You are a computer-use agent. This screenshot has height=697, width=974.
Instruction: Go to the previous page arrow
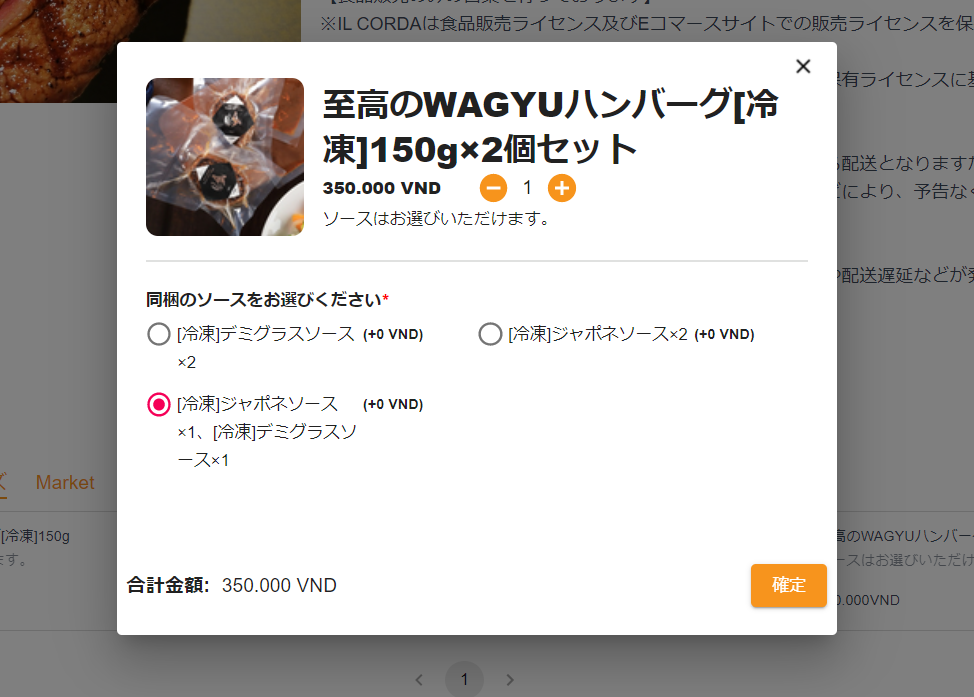[x=419, y=680]
